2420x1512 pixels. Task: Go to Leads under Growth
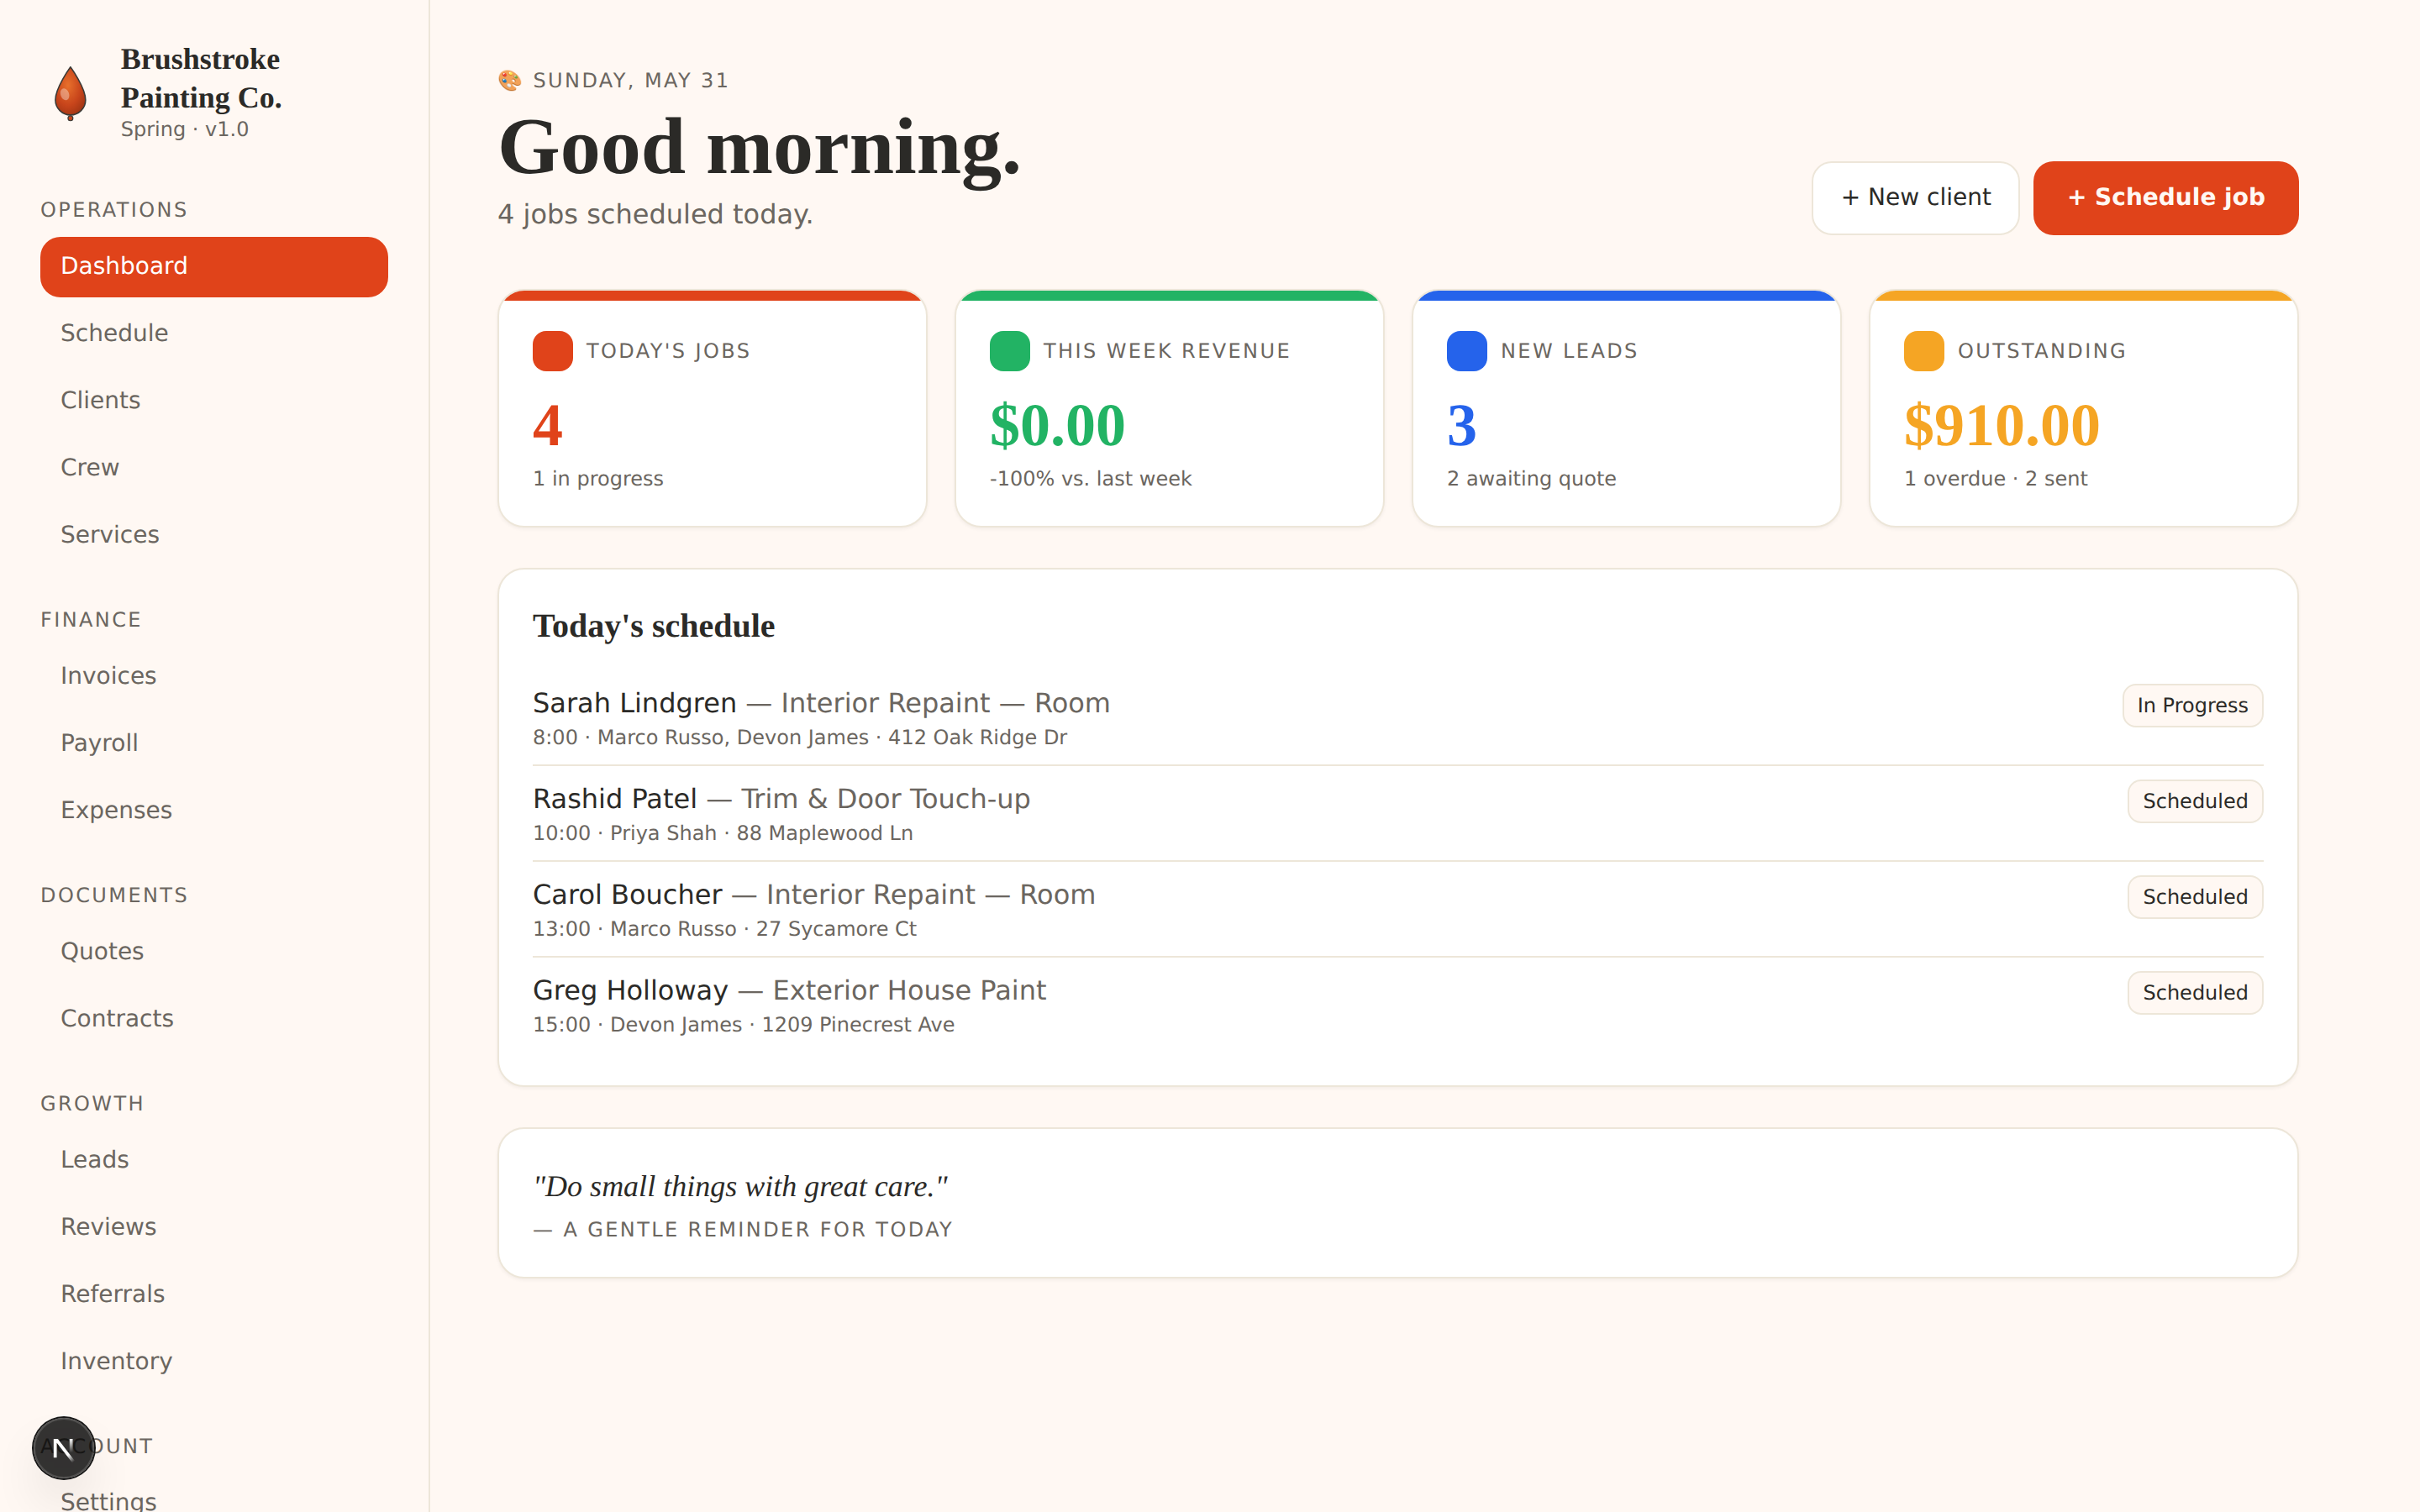(x=214, y=1159)
